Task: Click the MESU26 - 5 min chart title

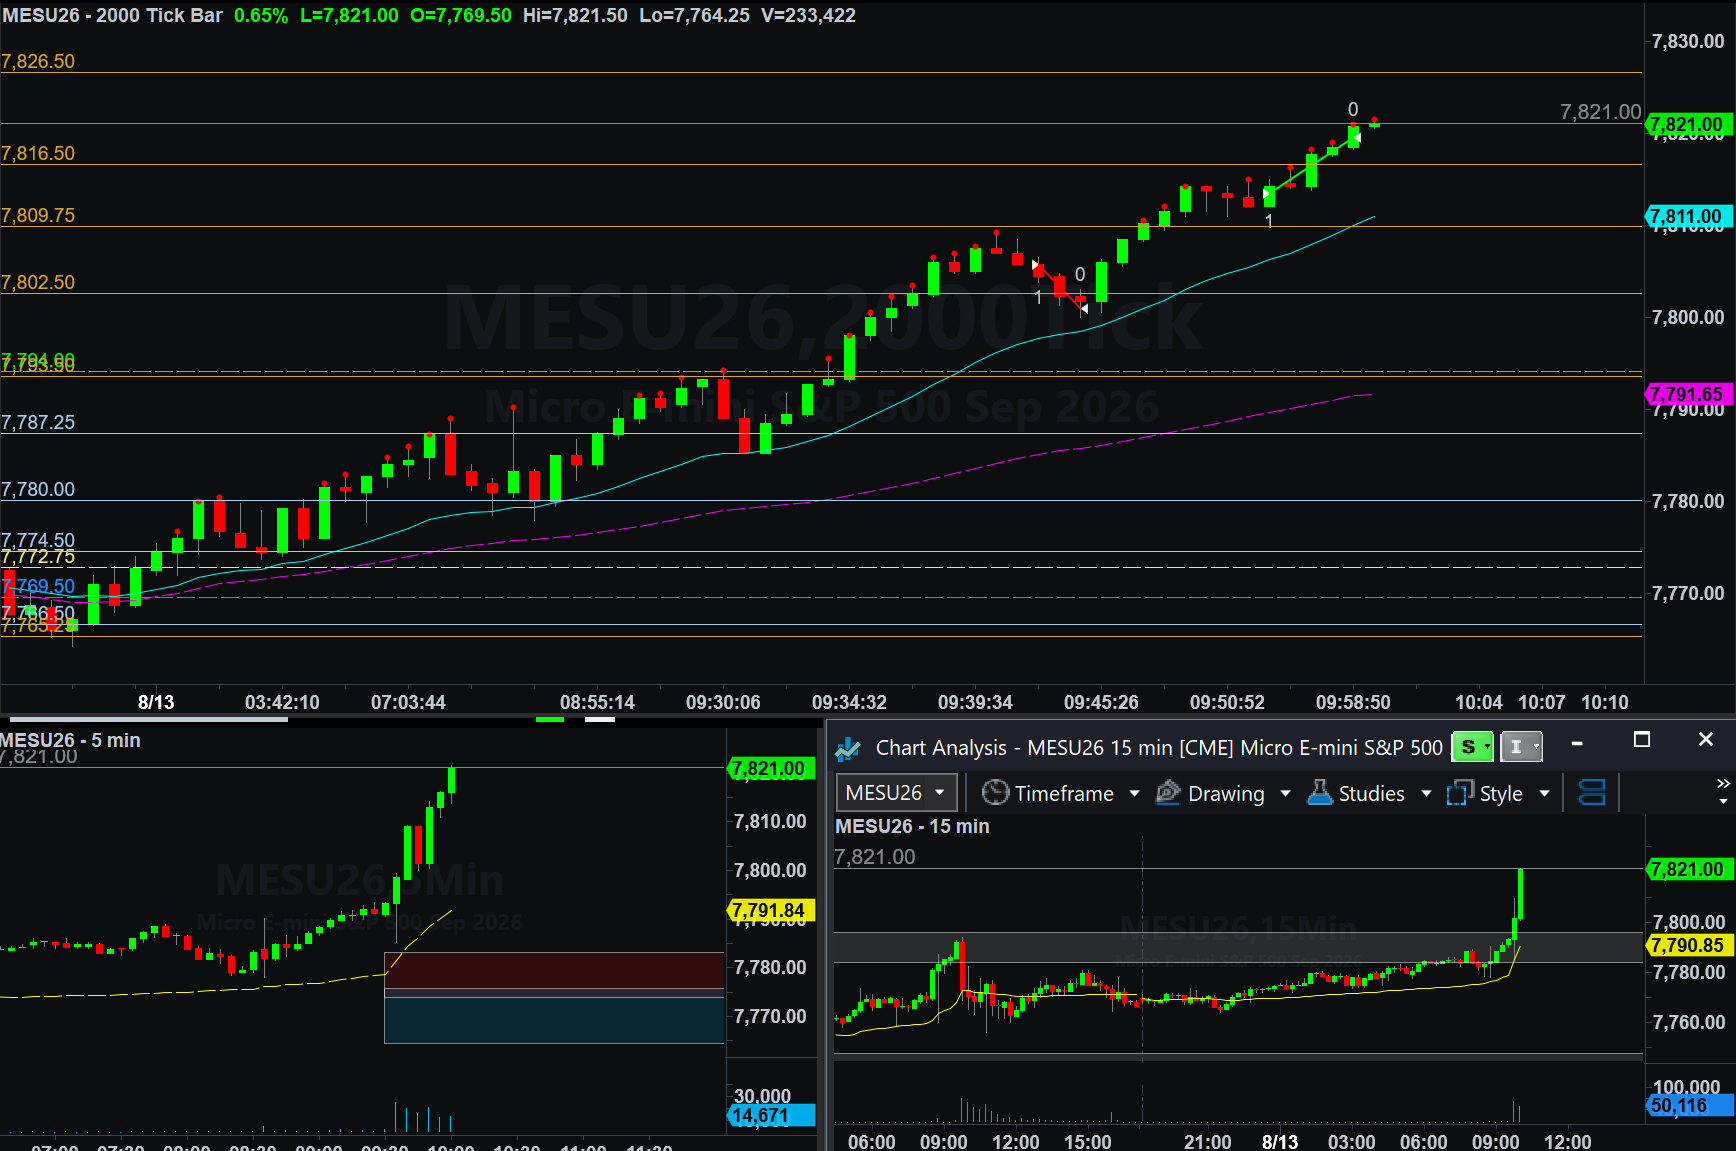Action: [70, 740]
